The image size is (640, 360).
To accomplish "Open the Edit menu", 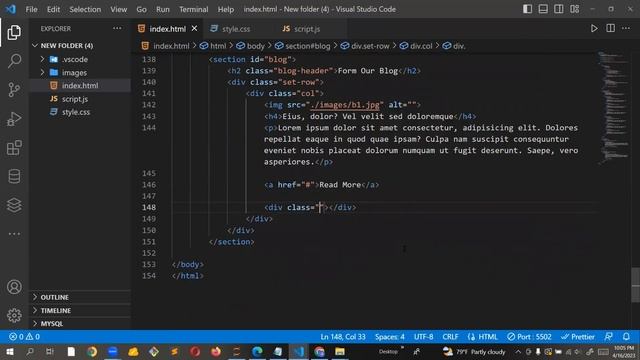I will click(x=53, y=9).
